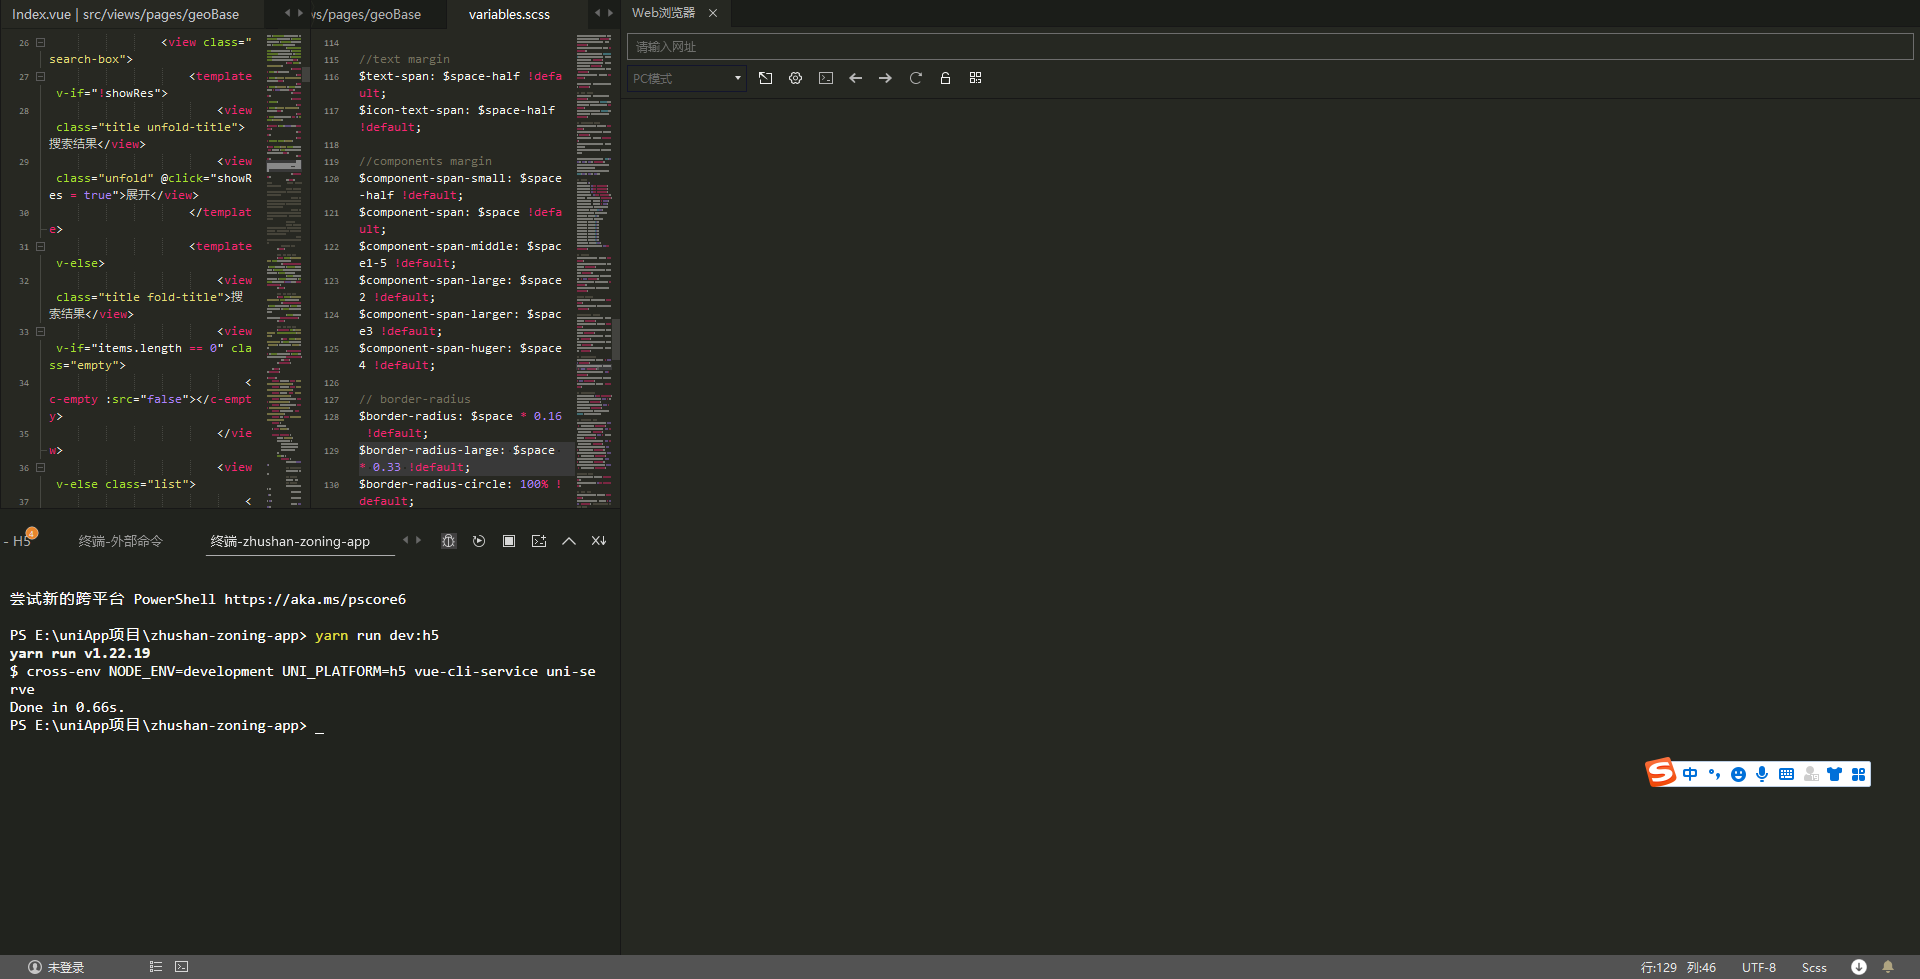Click the Sogou input method S logo

pos(1661,773)
